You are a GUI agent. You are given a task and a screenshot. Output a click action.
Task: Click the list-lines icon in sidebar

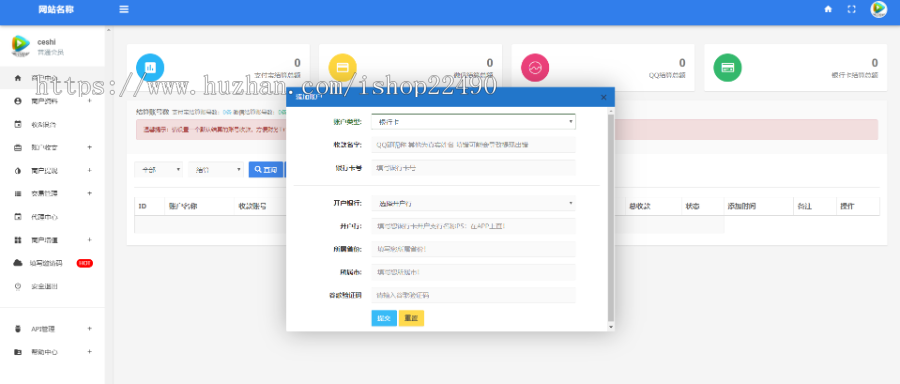click(18, 193)
